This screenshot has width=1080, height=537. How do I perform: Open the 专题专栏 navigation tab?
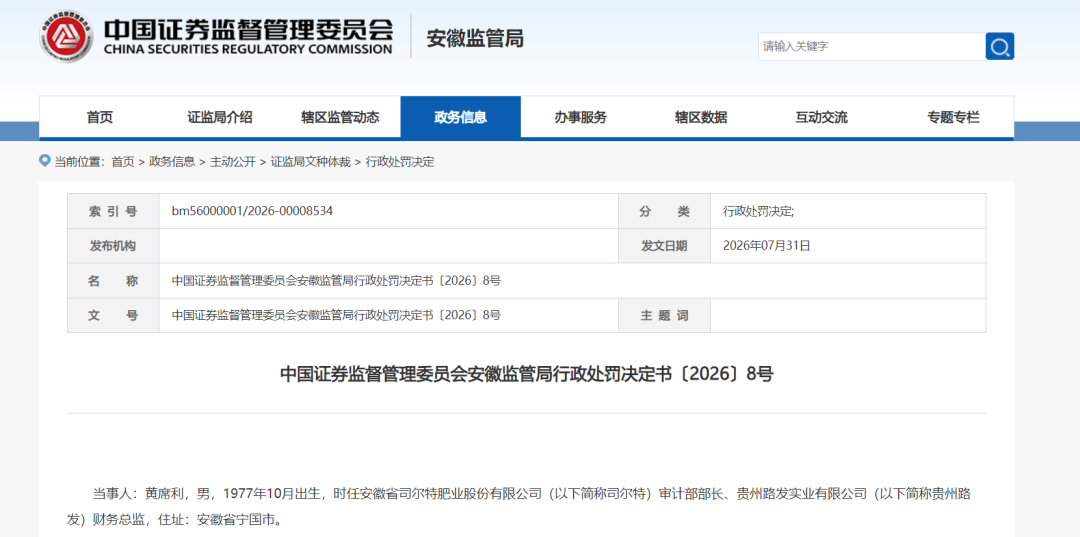pyautogui.click(x=953, y=117)
